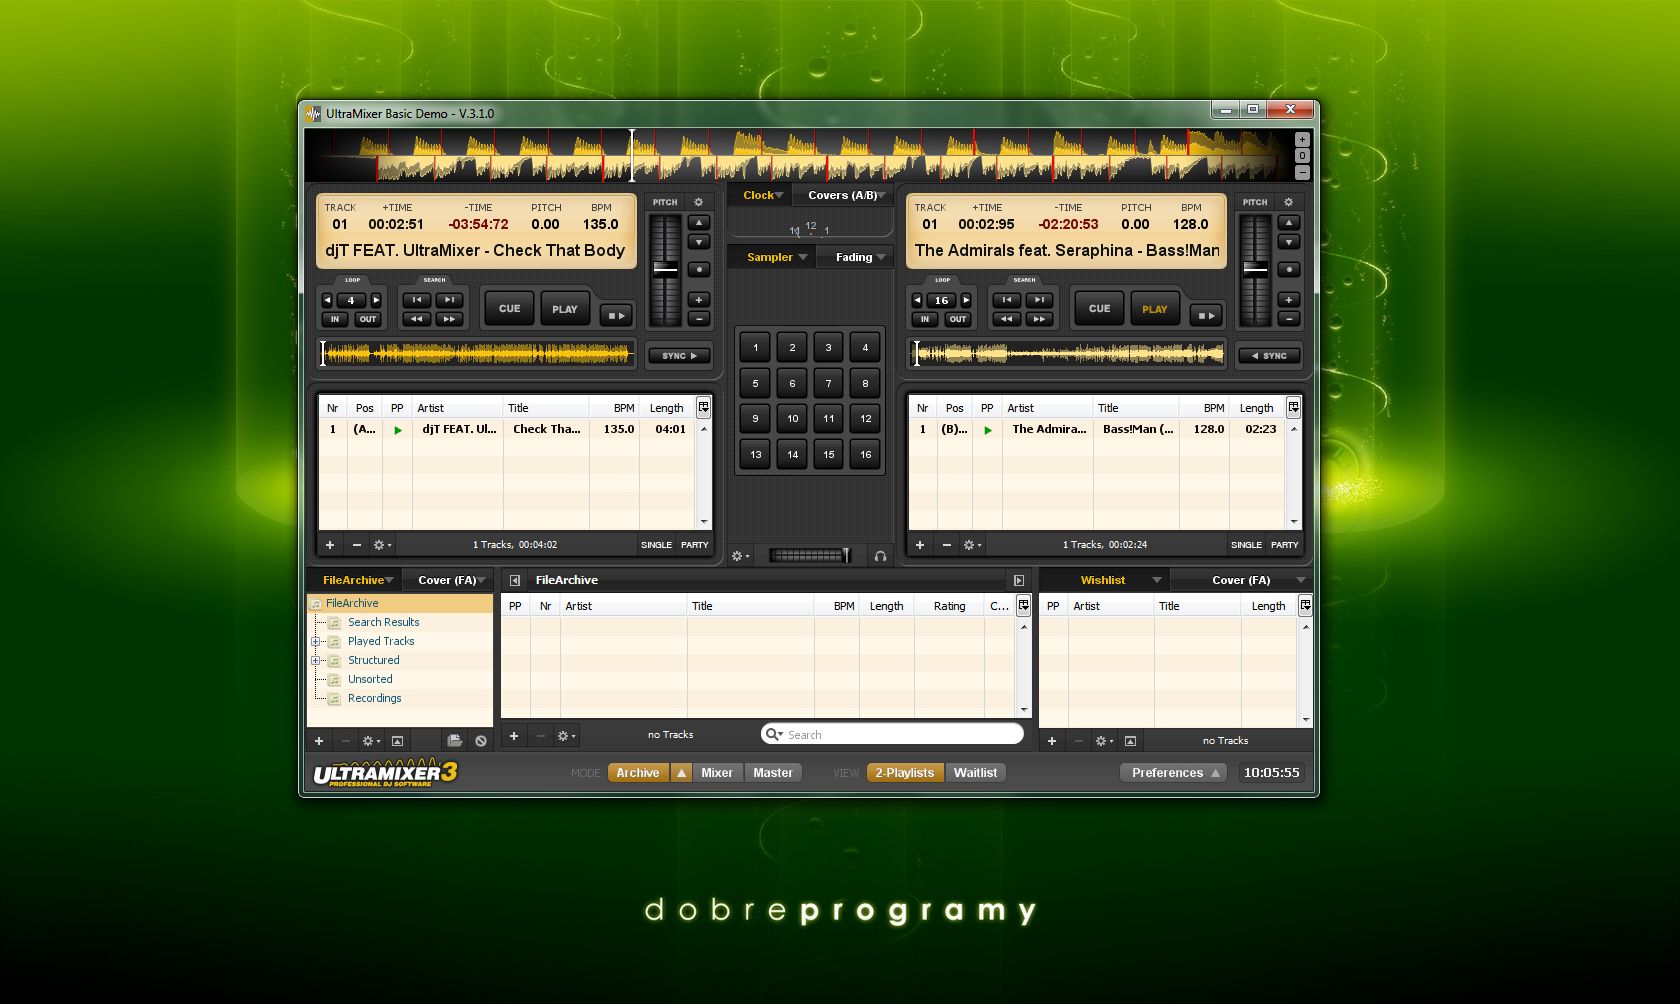Viewport: 1680px width, 1004px height.
Task: Toggle SINGLE mode on left playlist
Action: coord(656,545)
